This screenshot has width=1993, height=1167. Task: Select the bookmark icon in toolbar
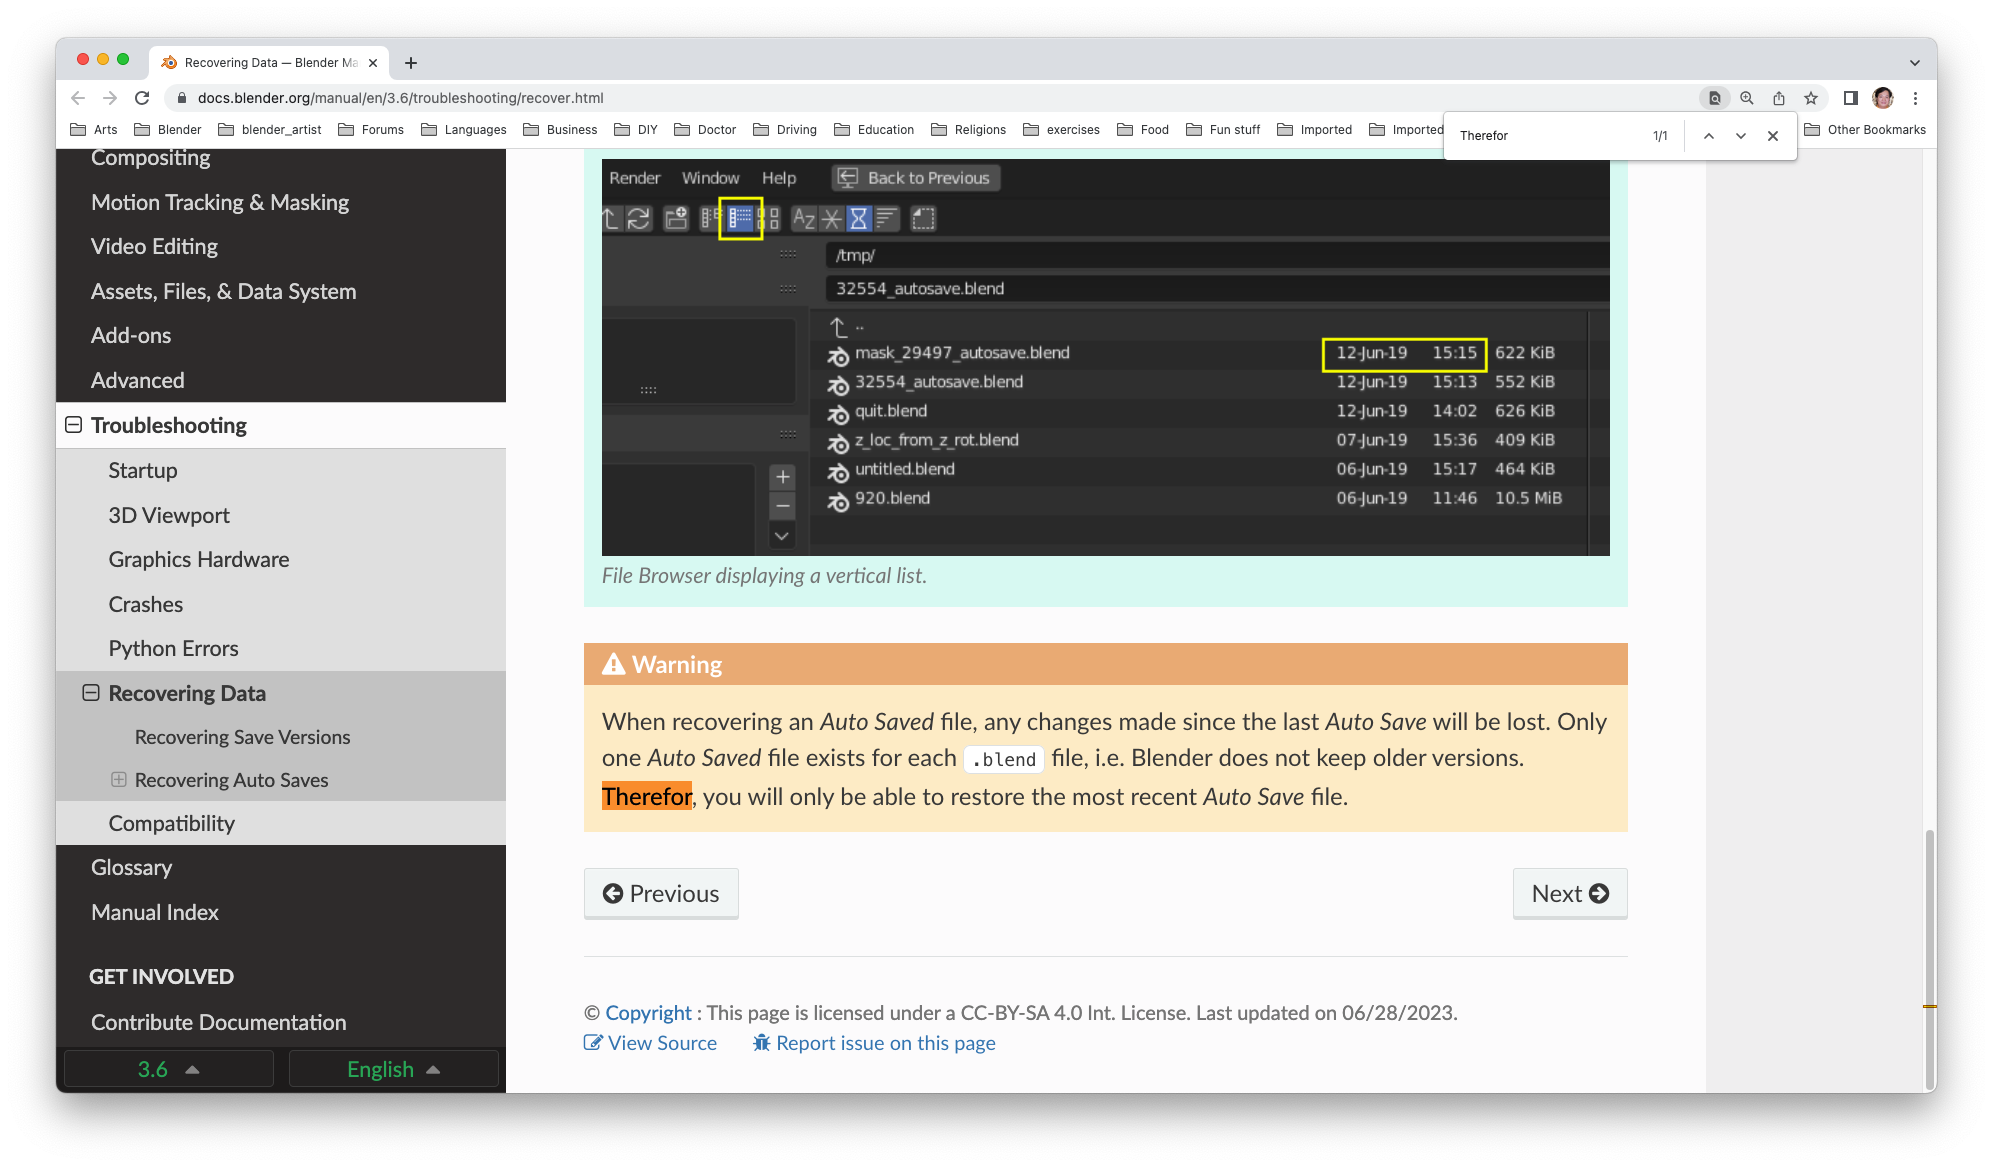point(1812,97)
